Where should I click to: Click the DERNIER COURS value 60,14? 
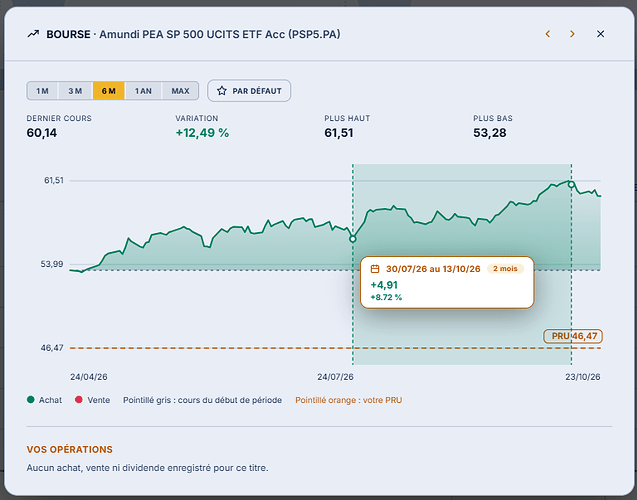42,133
